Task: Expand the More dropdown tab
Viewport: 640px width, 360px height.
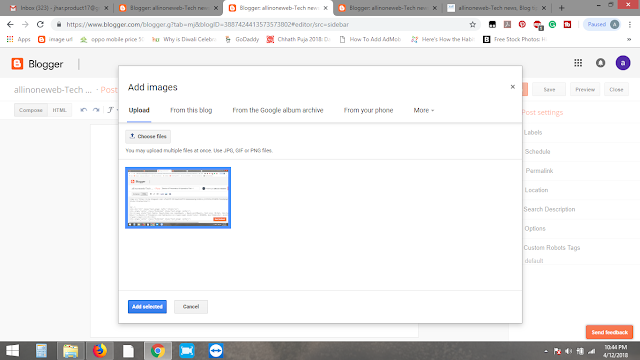Action: tap(424, 110)
